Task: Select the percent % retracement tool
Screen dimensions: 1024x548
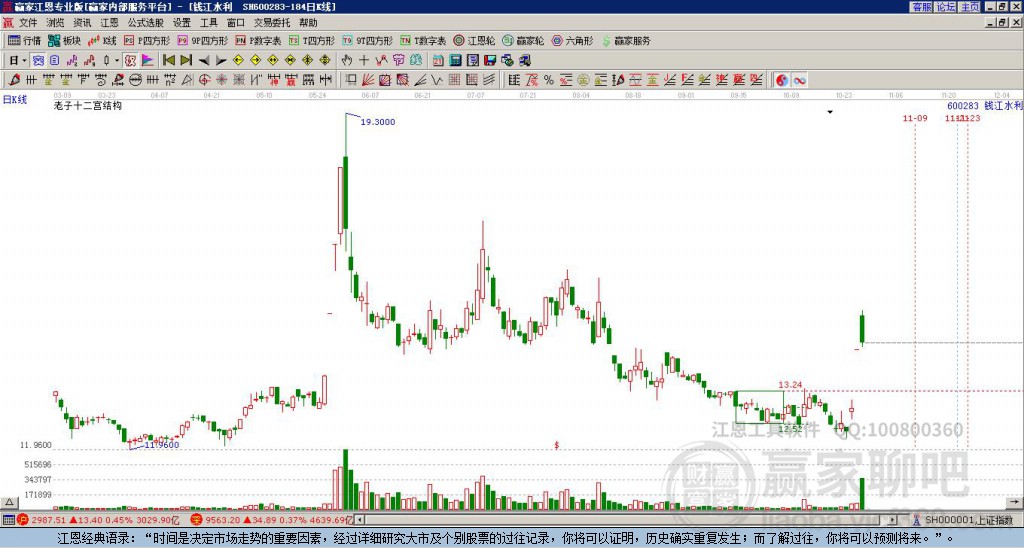Action: pyautogui.click(x=549, y=80)
